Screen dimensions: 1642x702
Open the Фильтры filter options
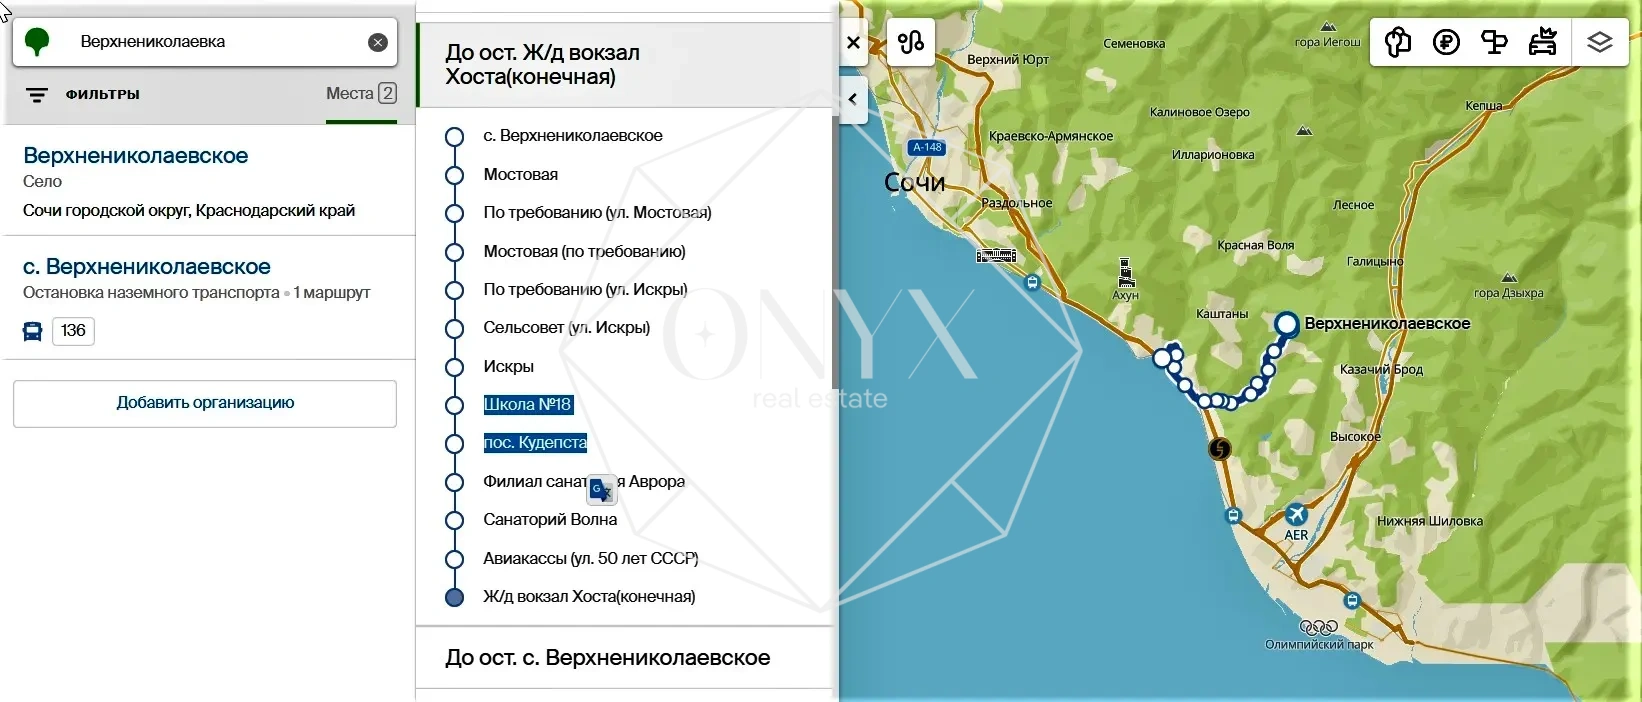[x=83, y=95]
